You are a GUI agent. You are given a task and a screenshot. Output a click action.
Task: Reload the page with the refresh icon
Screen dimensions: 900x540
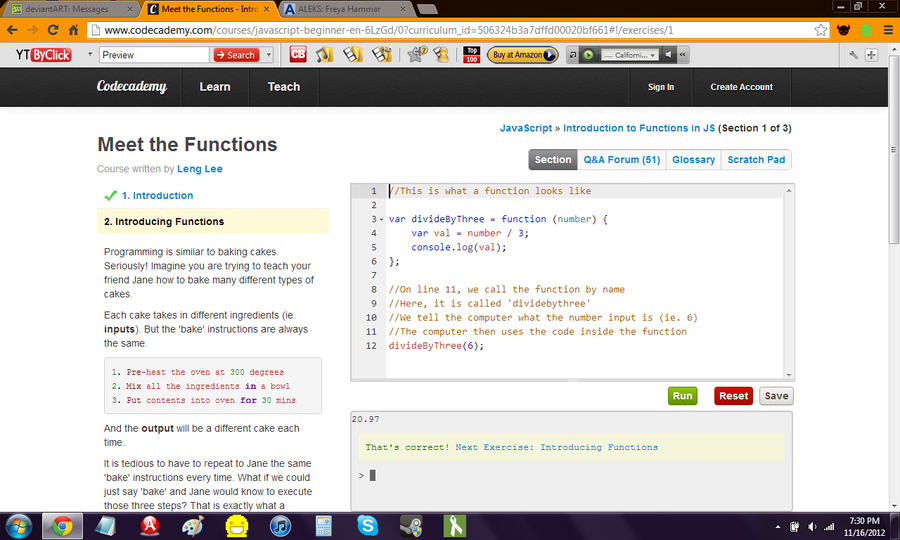[53, 30]
